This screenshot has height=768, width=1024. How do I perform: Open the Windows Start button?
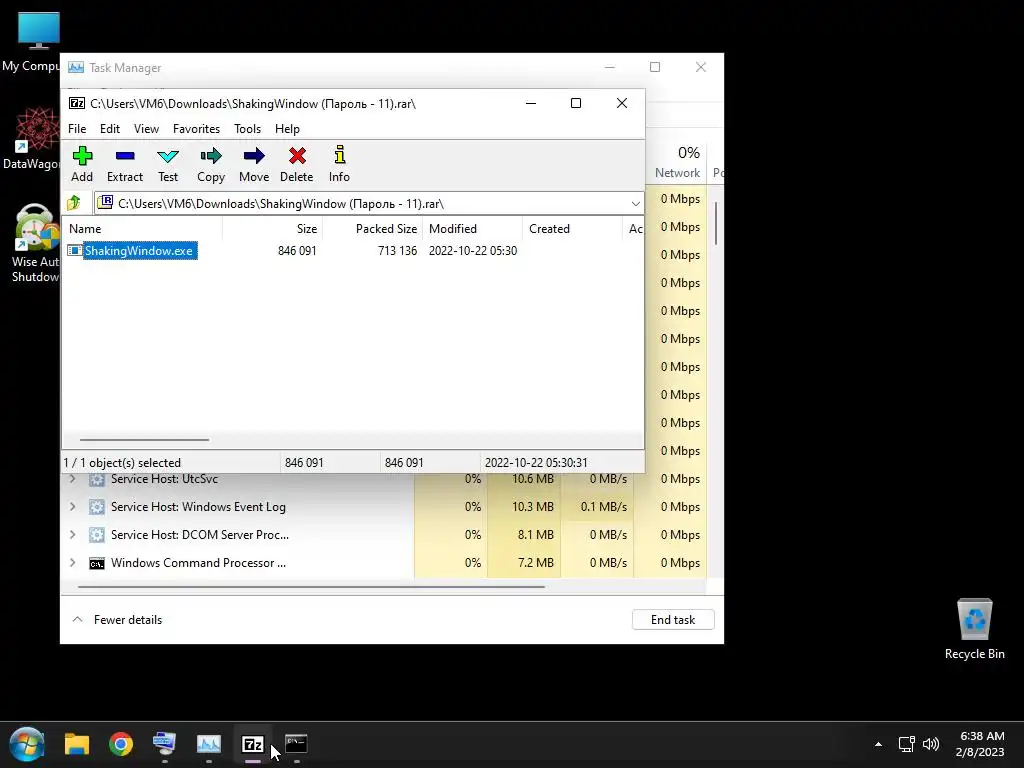click(27, 744)
